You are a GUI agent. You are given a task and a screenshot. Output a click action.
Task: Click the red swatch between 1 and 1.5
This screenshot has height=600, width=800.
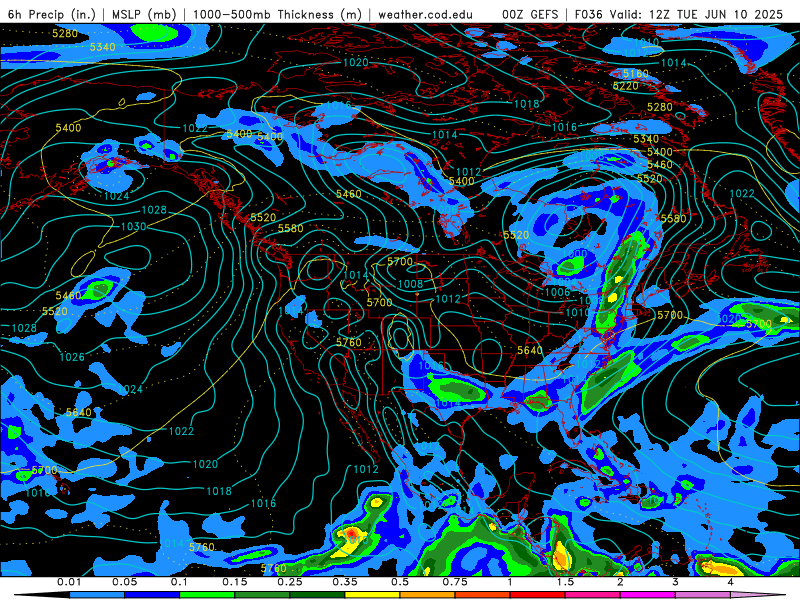pos(538,595)
